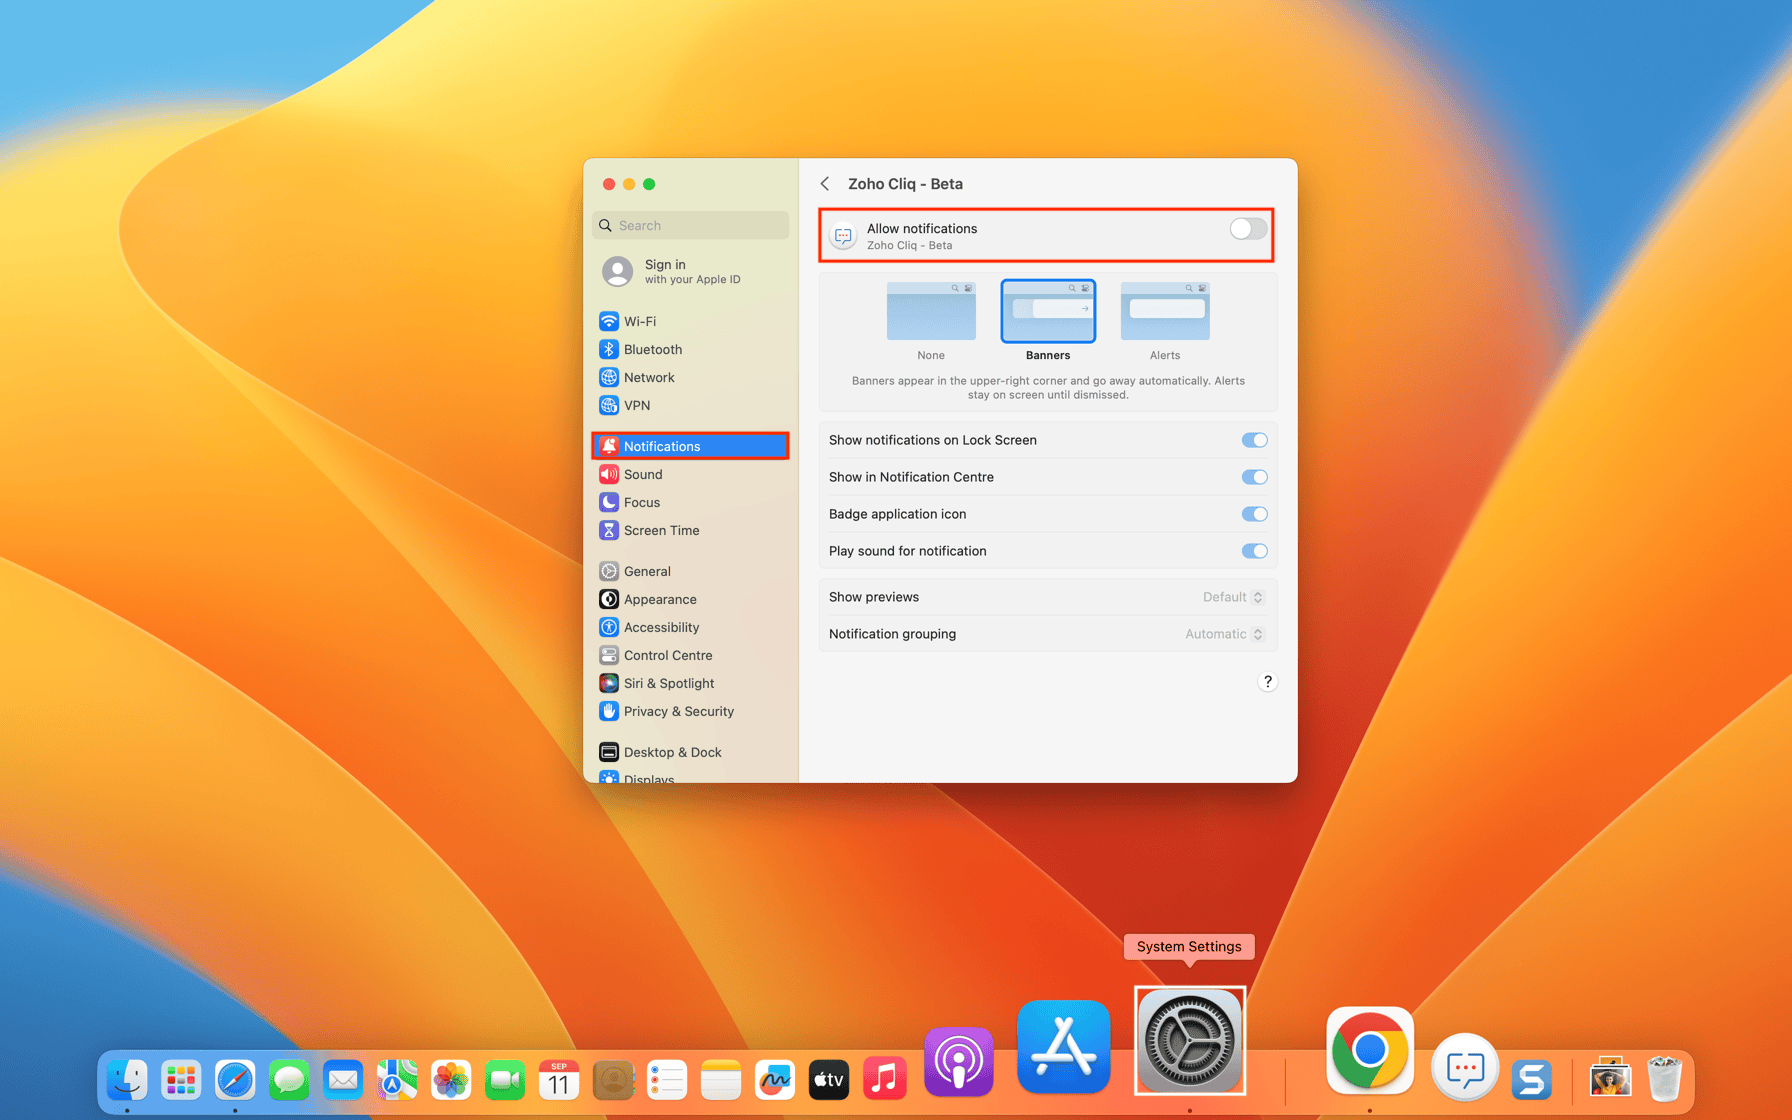Open the VPN settings pane

click(x=690, y=405)
